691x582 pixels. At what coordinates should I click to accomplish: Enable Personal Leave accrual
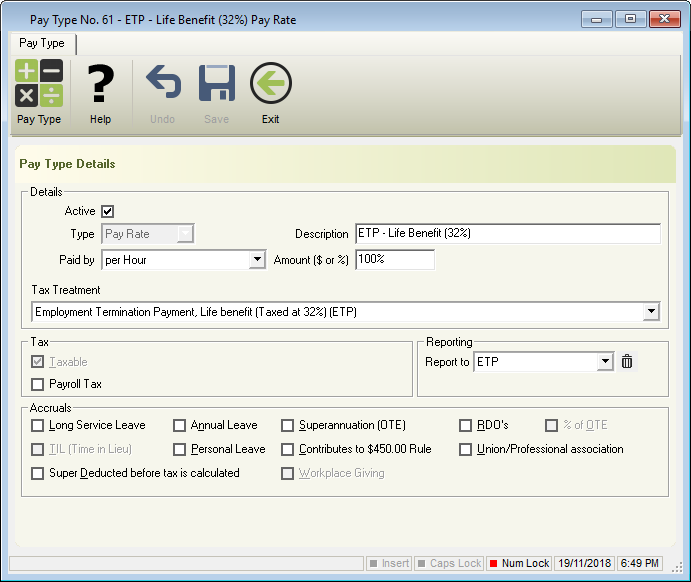pyautogui.click(x=179, y=449)
